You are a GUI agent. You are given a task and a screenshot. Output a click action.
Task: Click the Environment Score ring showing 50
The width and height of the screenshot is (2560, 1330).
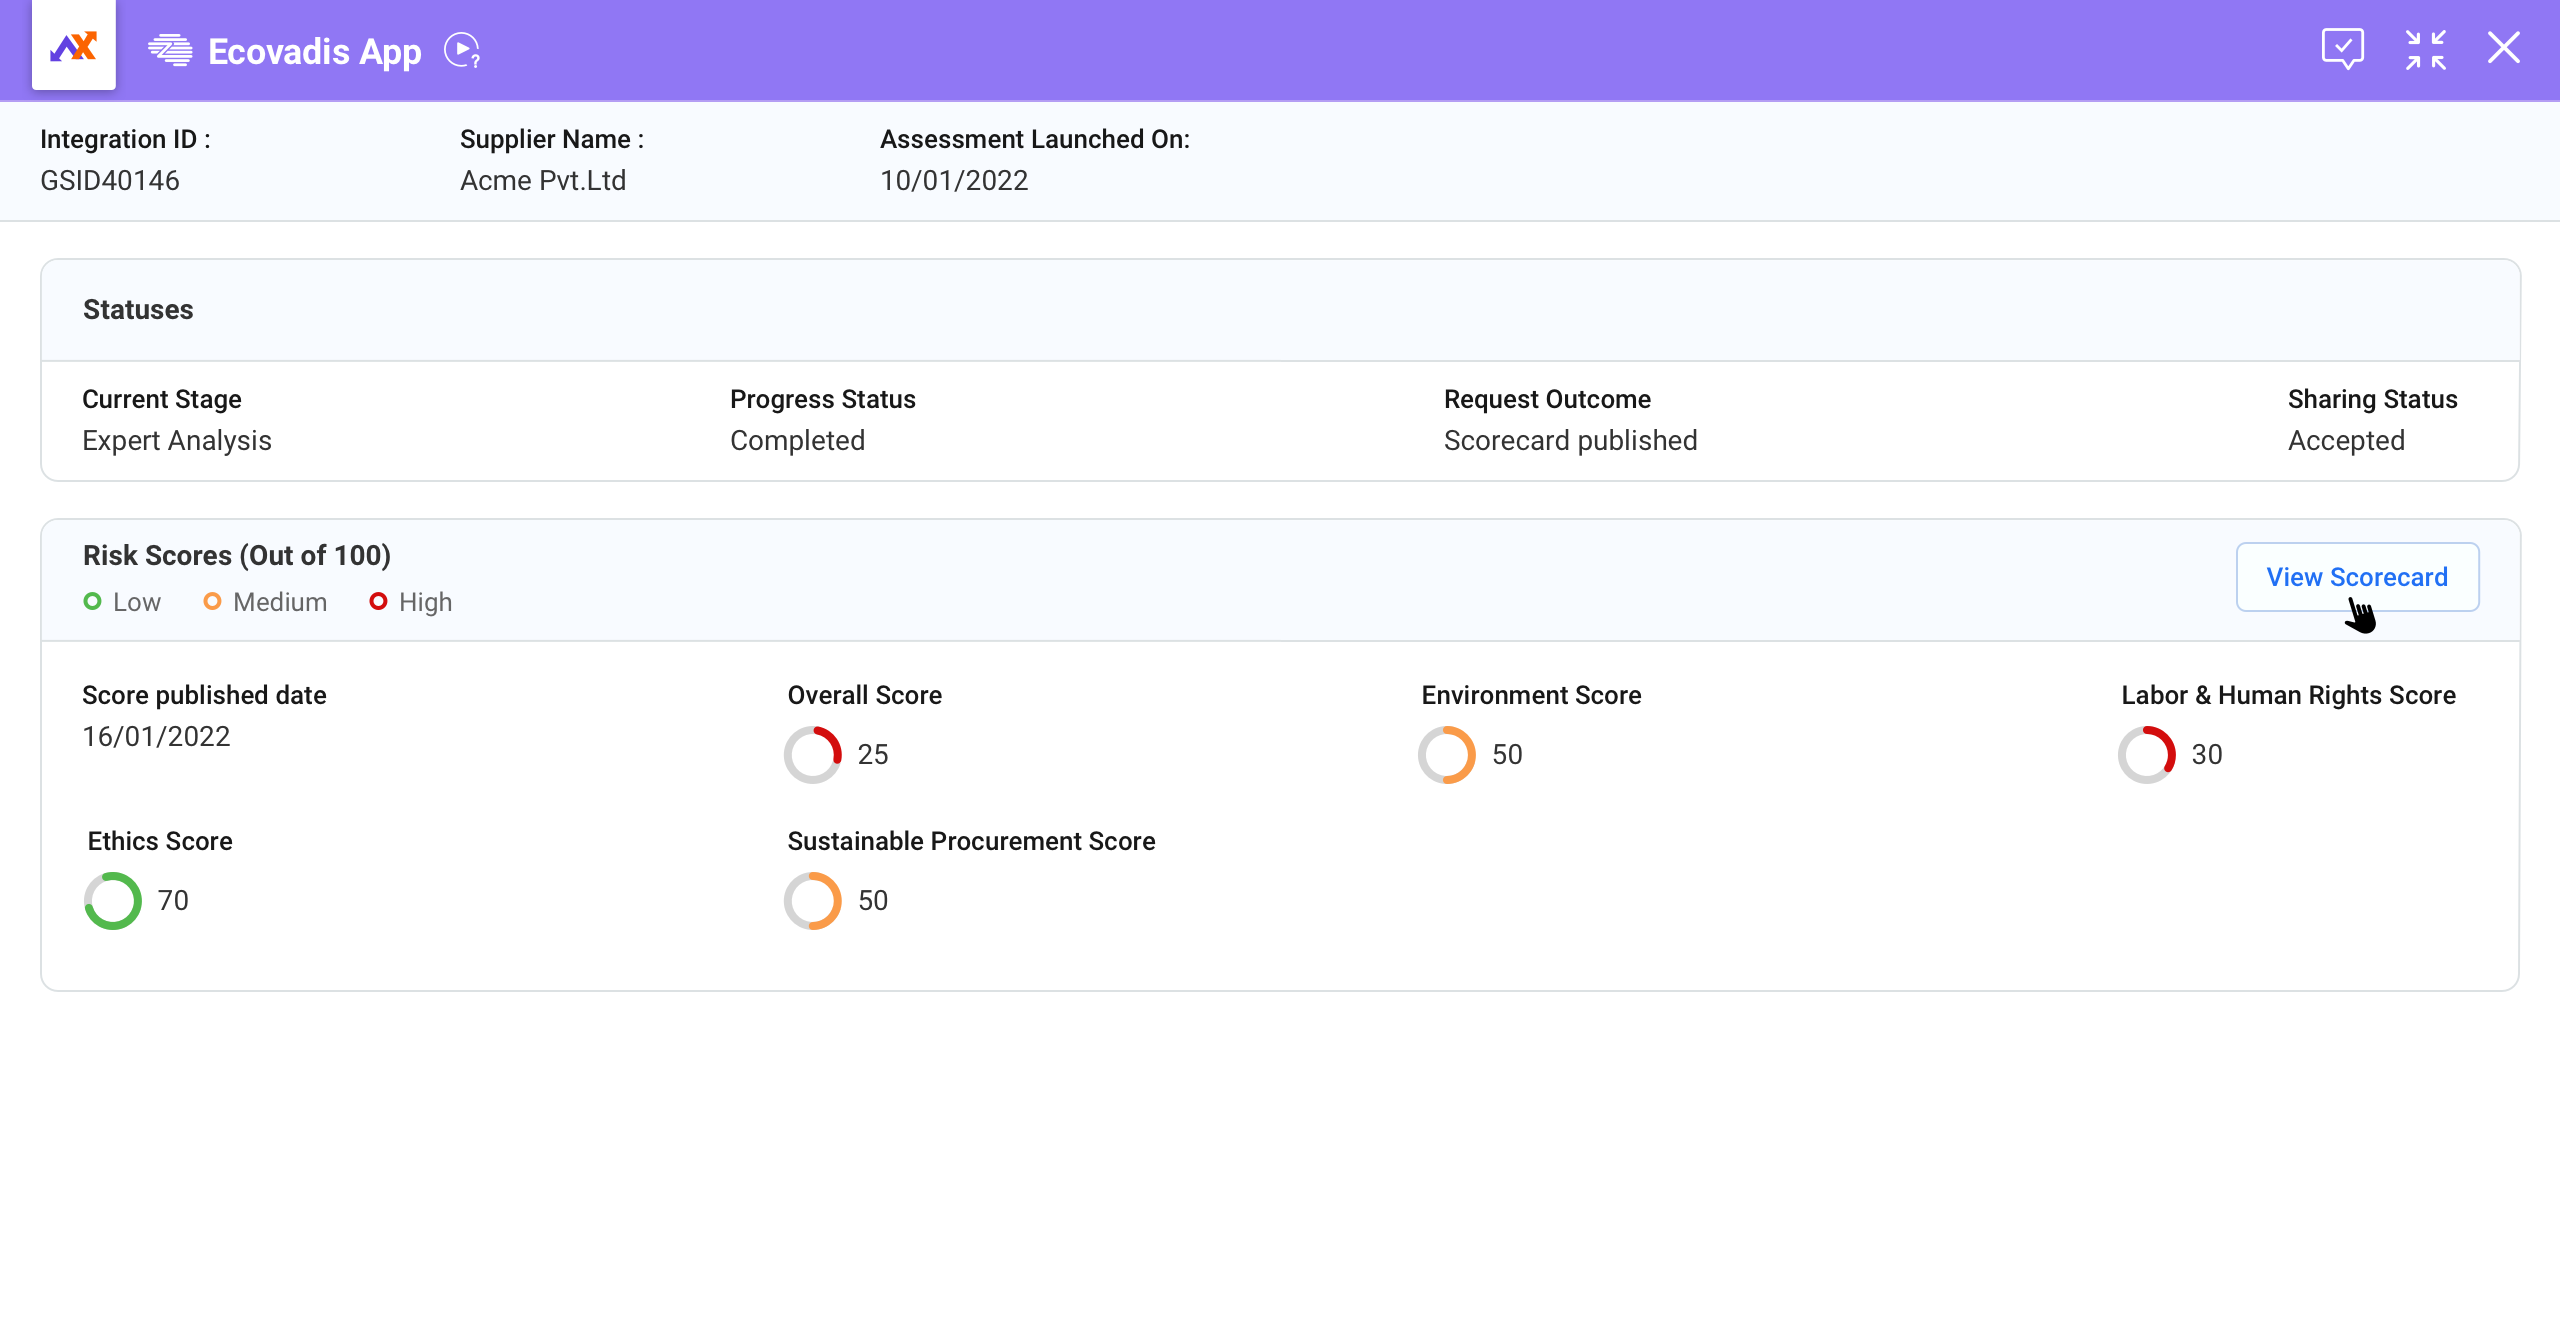tap(1447, 755)
